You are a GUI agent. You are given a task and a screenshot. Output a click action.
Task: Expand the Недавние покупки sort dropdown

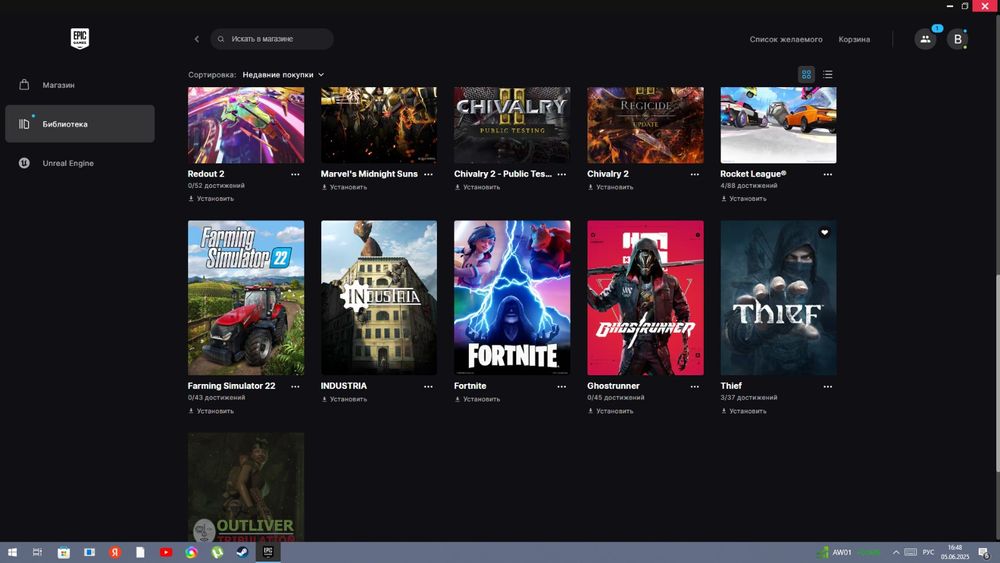(283, 75)
